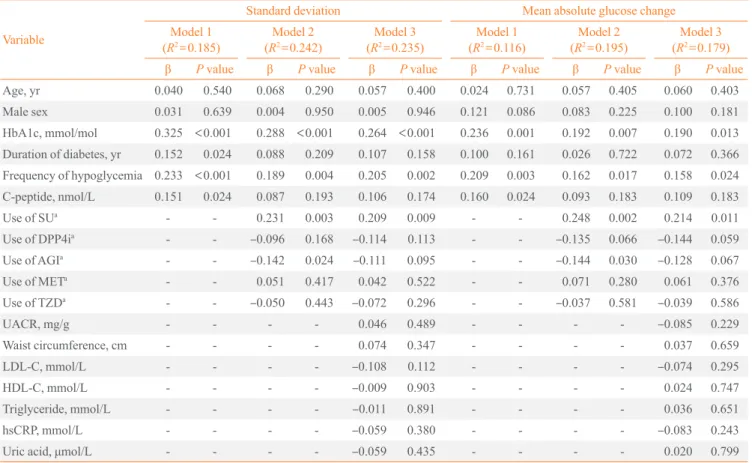Viewport: 752px width, 463px height.
Task: Select the 0.160 value in C-peptide row
Action: (x=474, y=197)
